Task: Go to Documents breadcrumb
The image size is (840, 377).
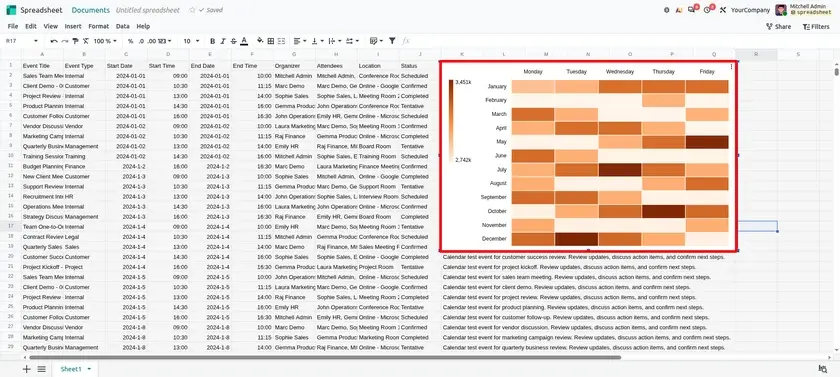Action: (91, 10)
